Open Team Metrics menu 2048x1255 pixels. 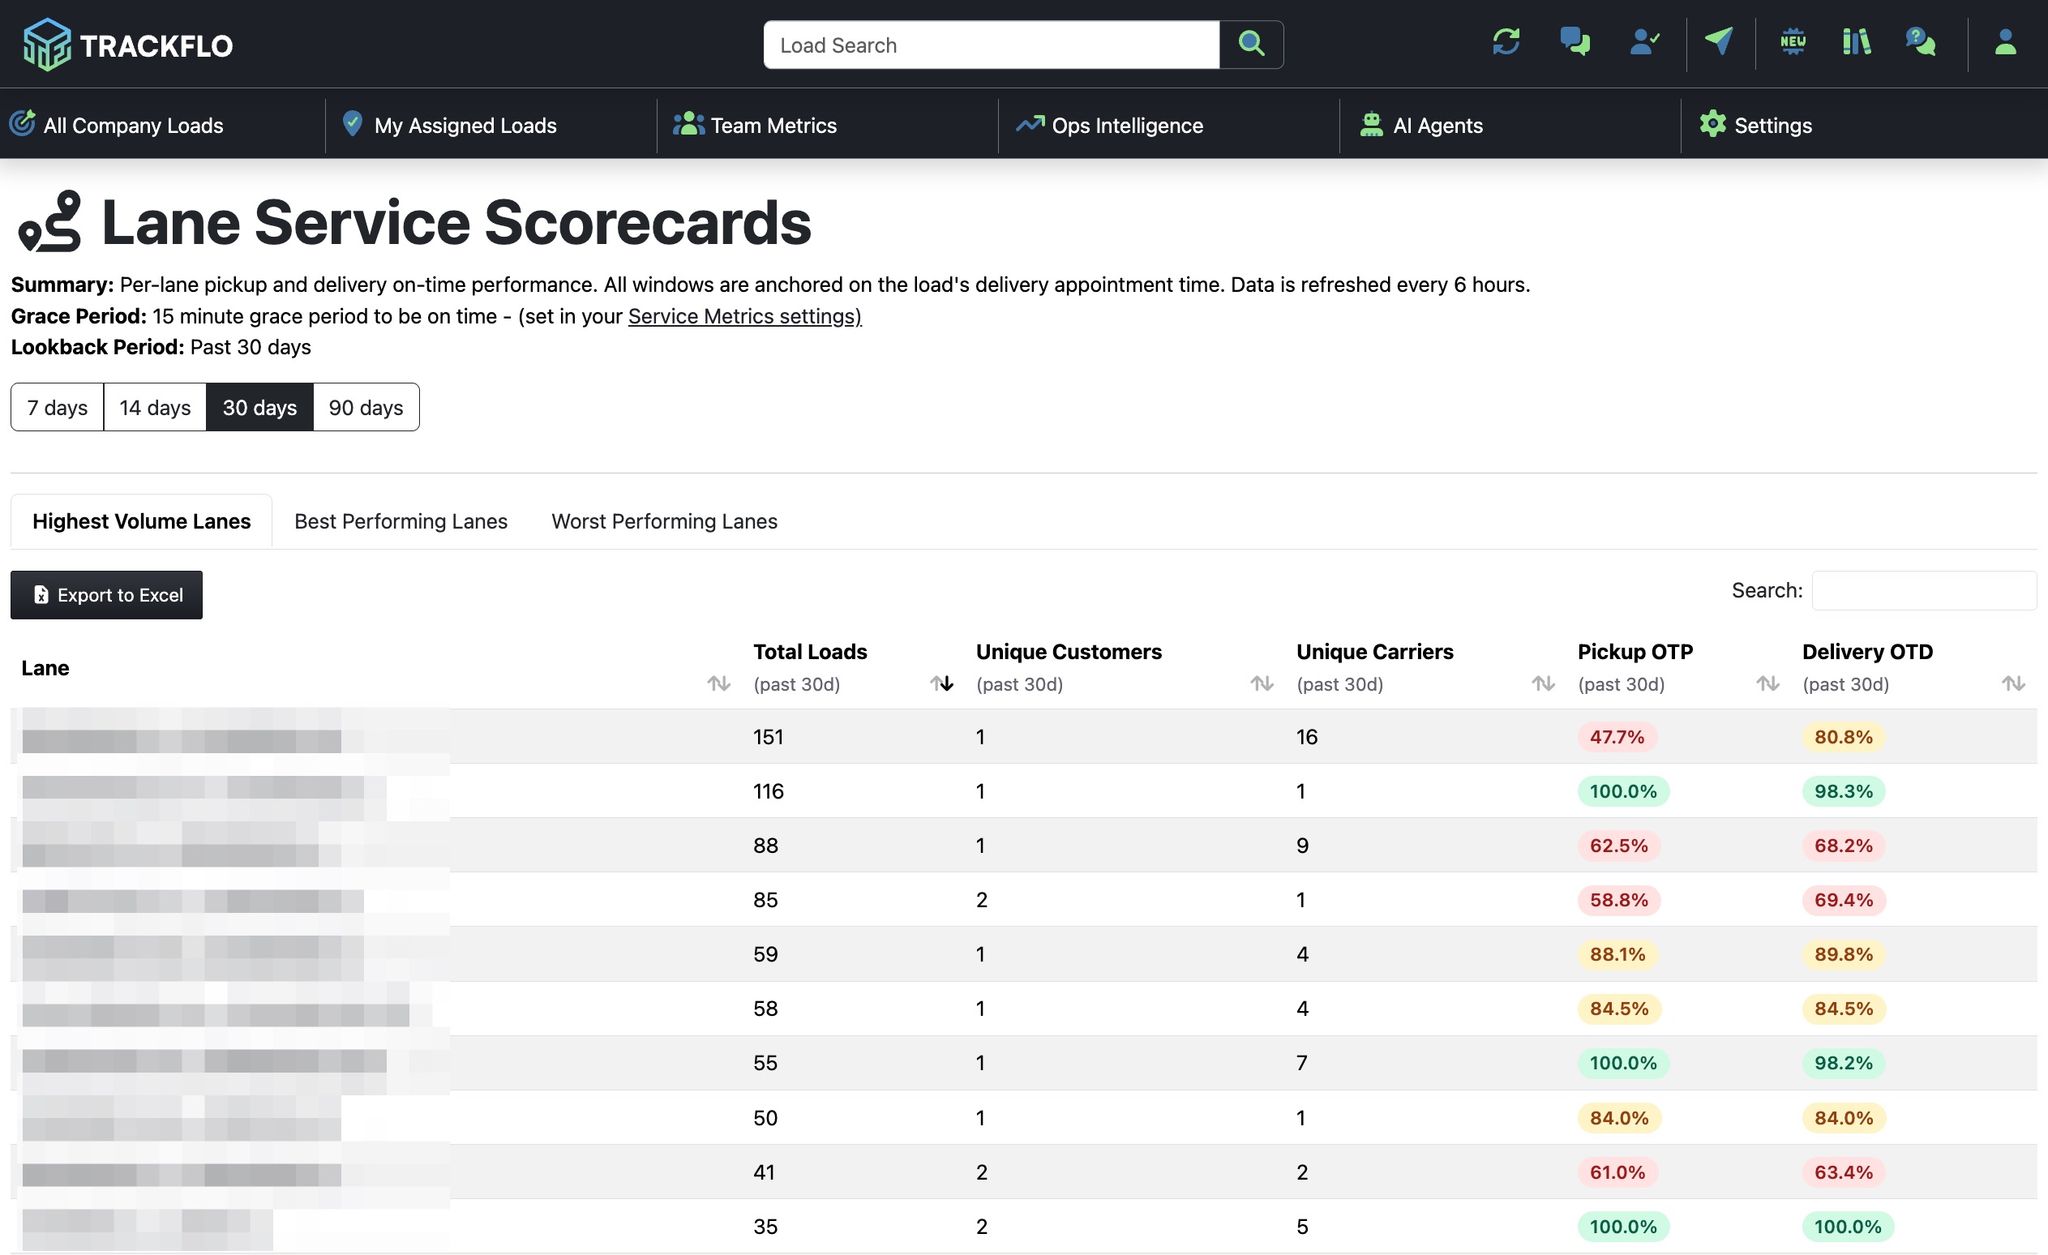pos(755,125)
